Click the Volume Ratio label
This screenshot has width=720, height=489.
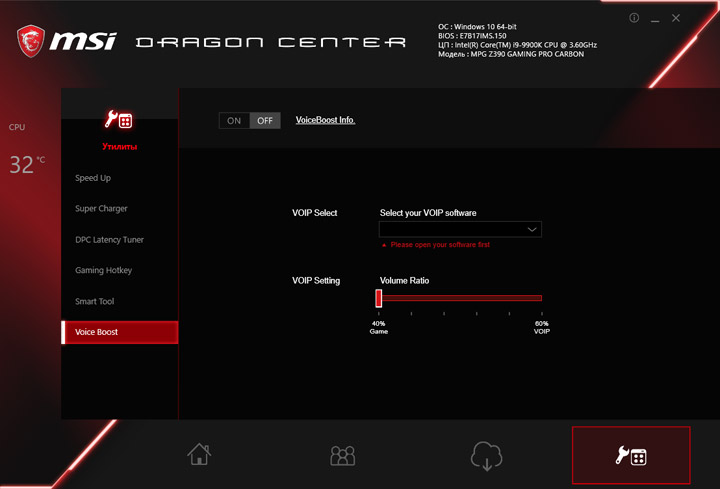[404, 281]
